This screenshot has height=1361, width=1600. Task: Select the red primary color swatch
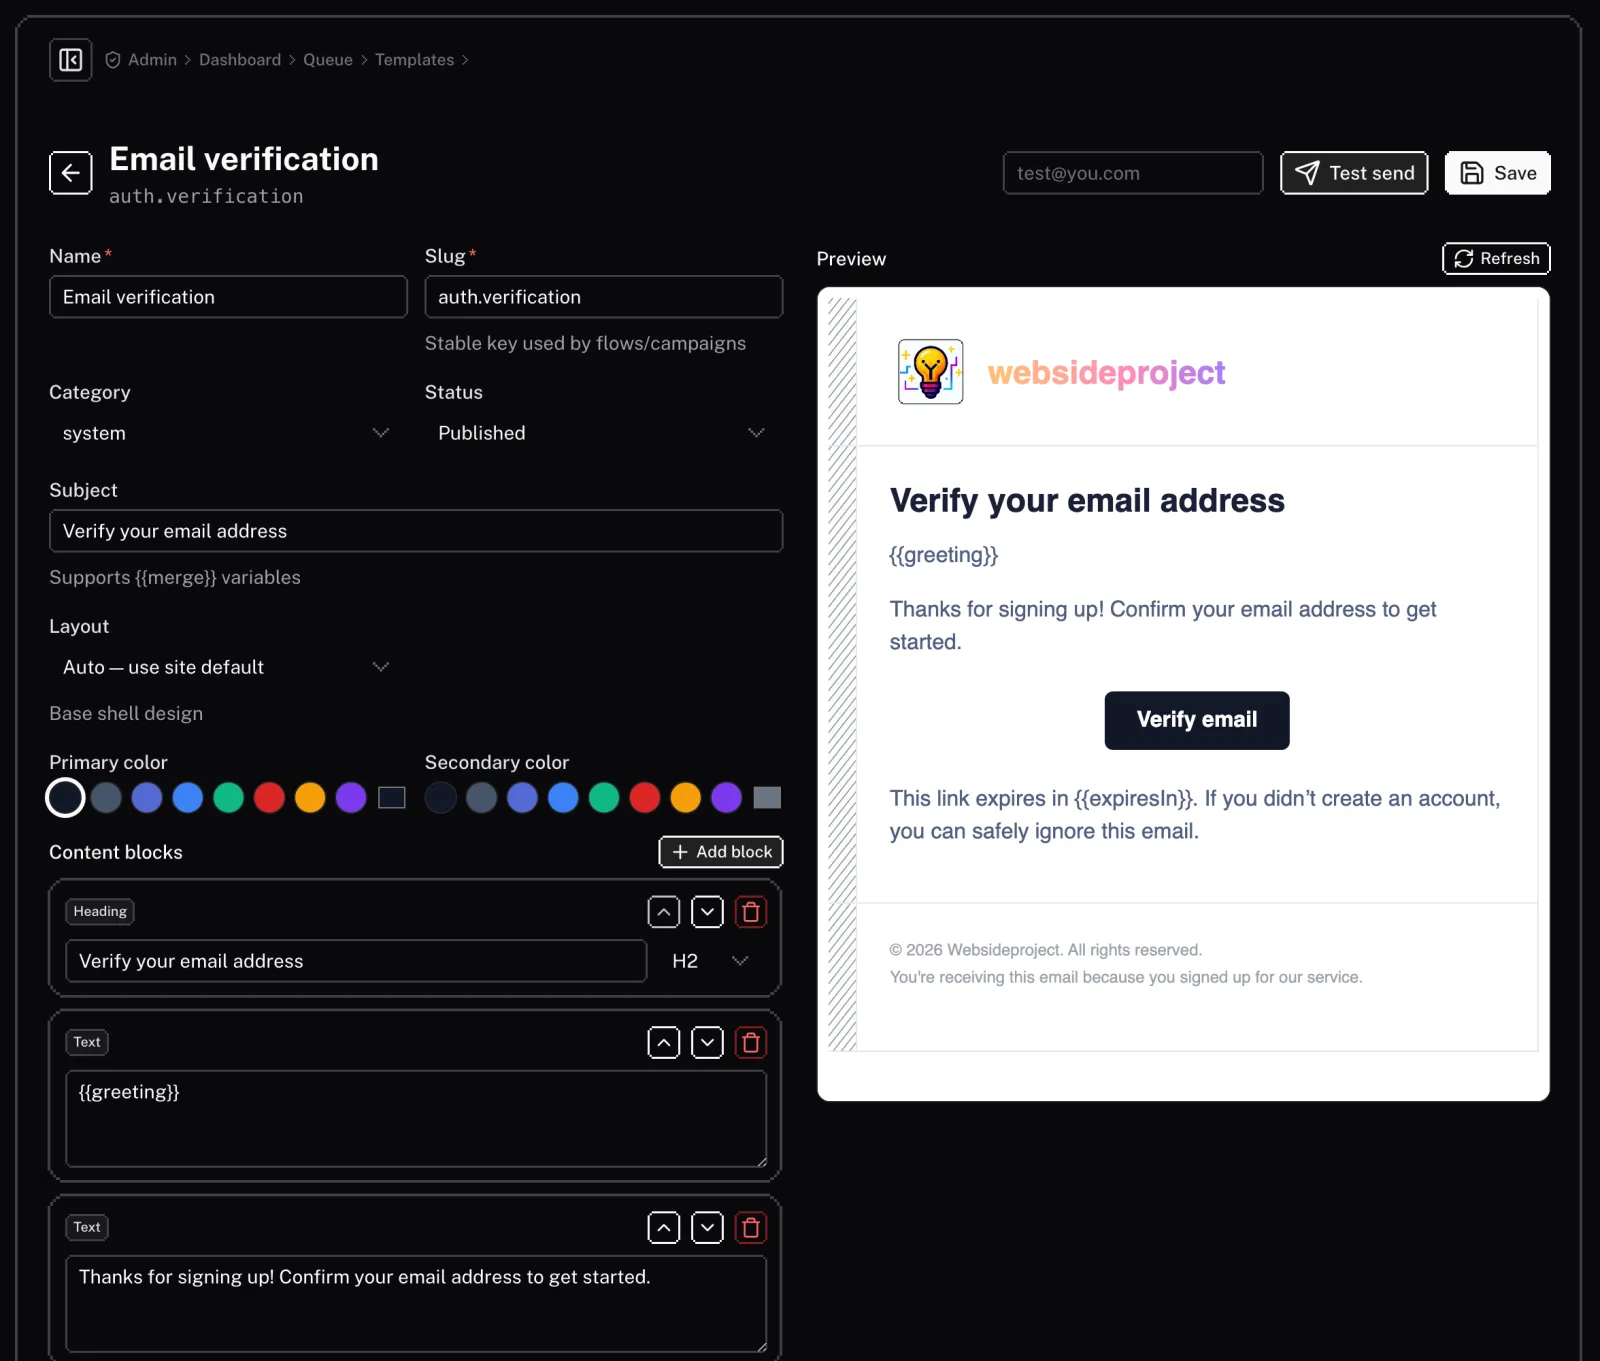tap(269, 798)
